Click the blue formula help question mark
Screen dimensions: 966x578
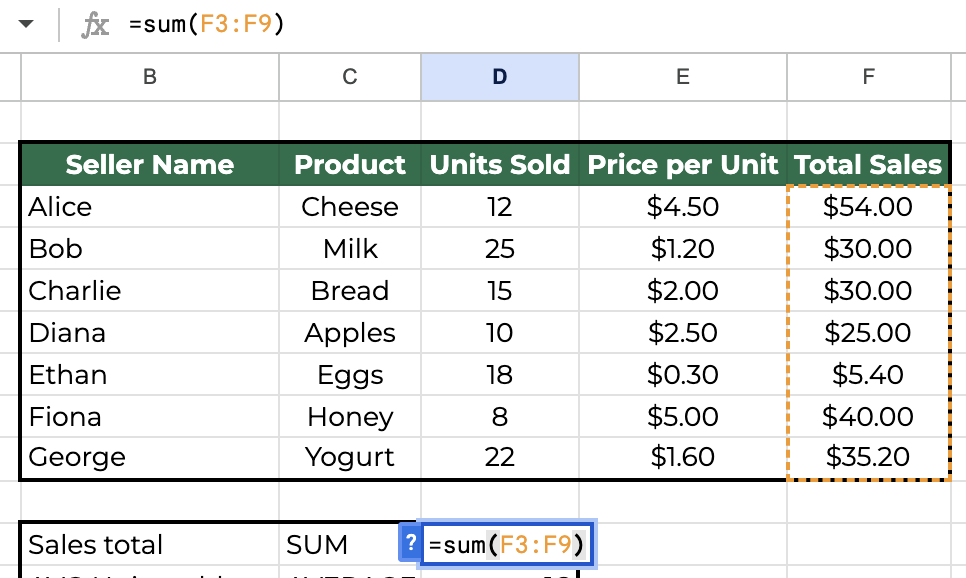coord(410,543)
